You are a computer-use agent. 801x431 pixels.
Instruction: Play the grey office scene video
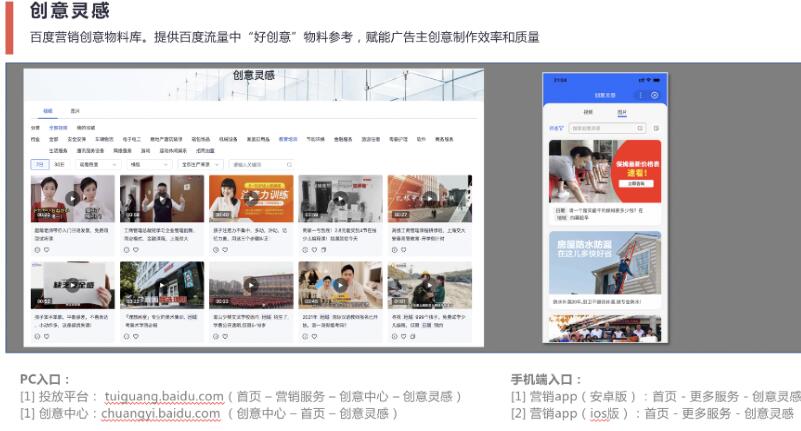pos(340,198)
